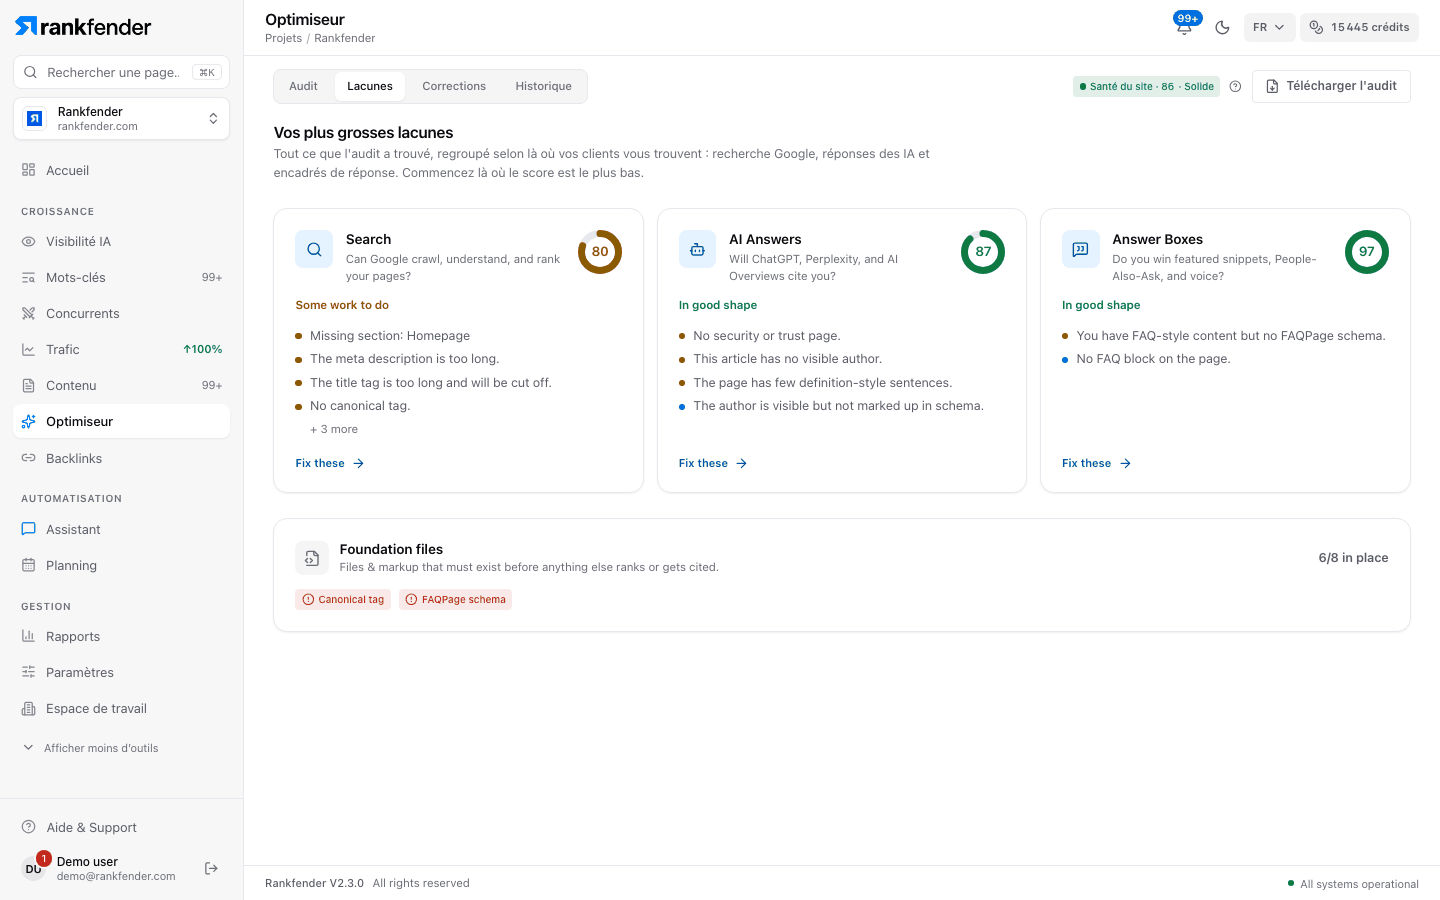This screenshot has height=900, width=1440.
Task: Click the Projets breadcrumb
Action: pos(283,38)
